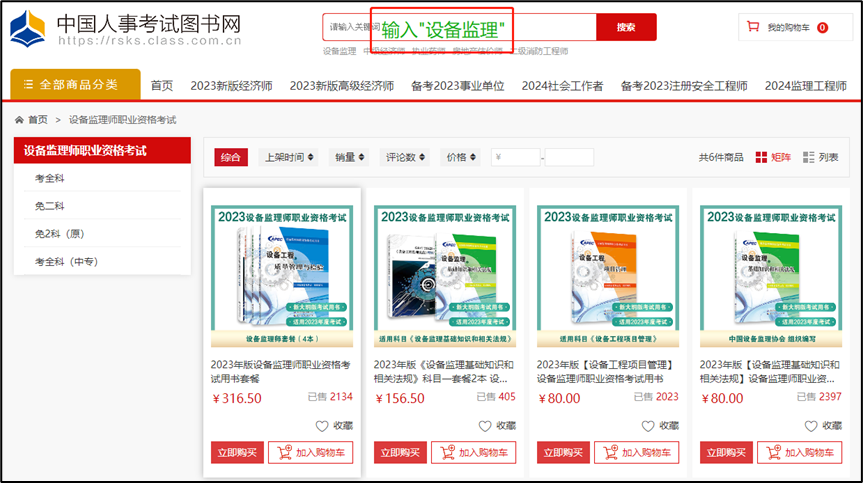
Task: Select the 综合 sorting option
Action: 231,157
